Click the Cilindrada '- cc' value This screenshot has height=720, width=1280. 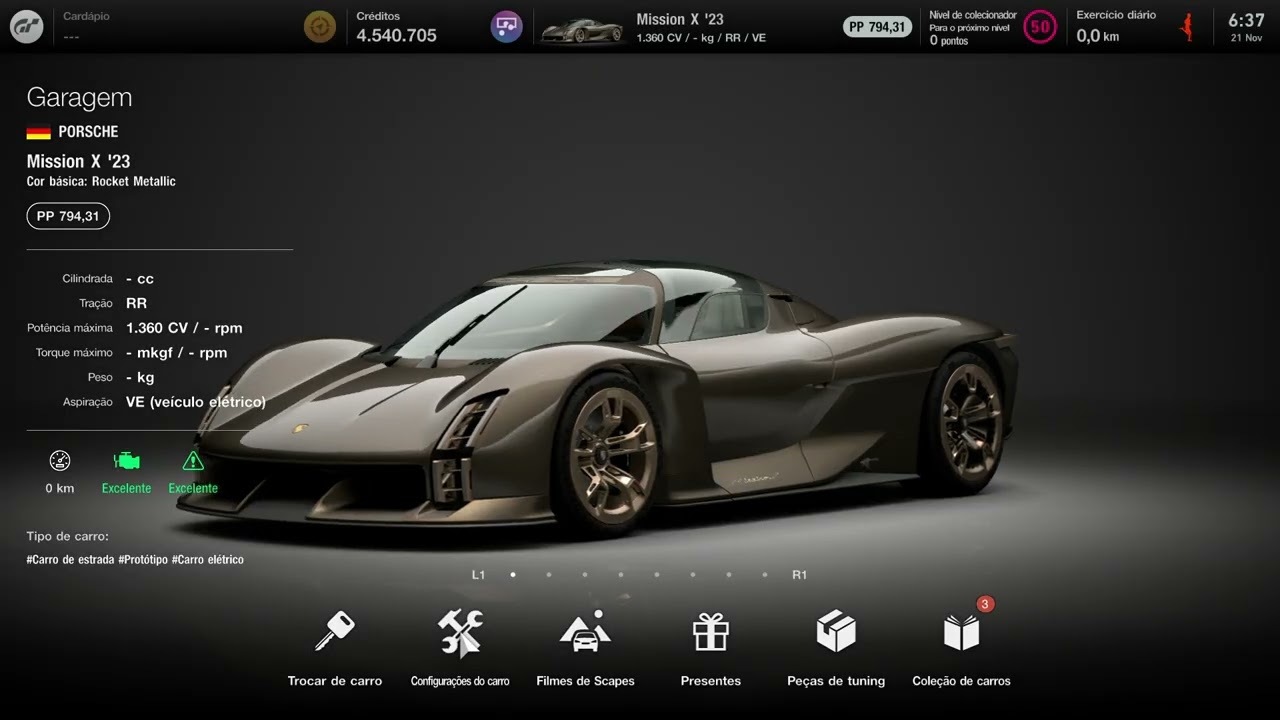[x=140, y=279]
